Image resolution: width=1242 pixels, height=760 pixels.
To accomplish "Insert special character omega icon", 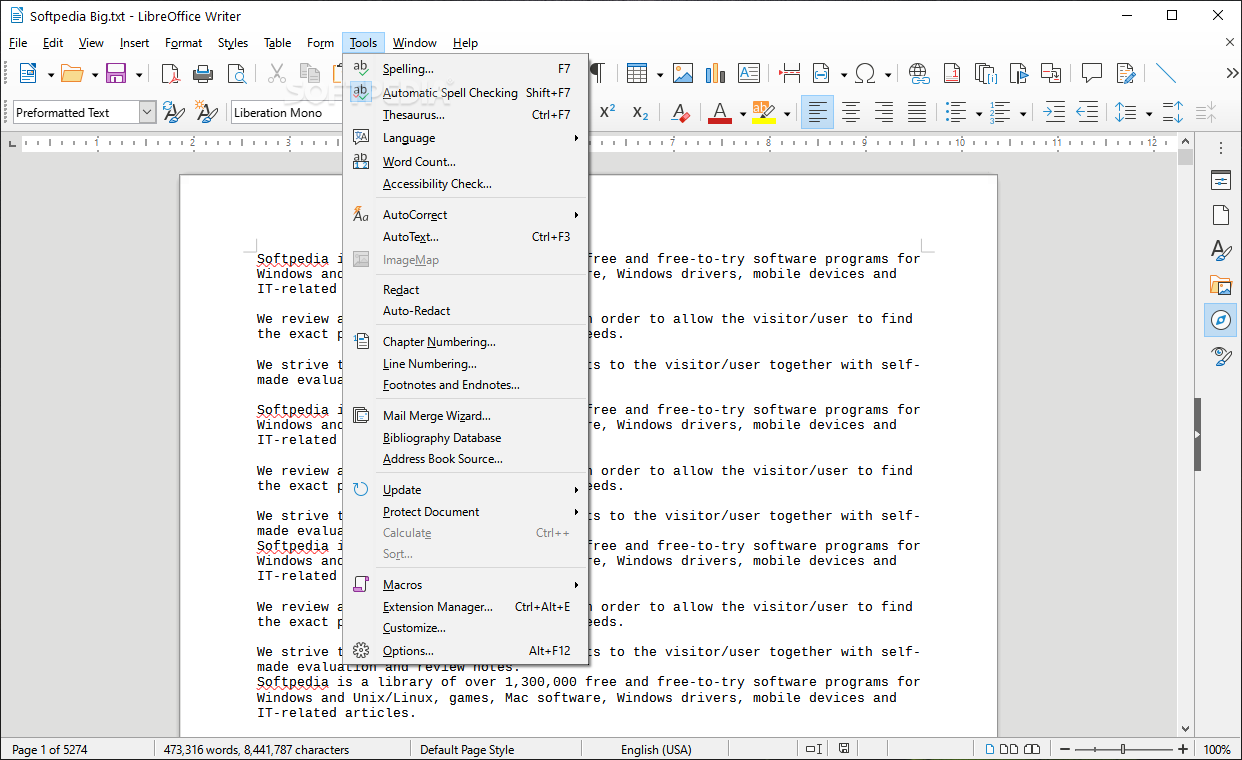I will click(x=866, y=73).
